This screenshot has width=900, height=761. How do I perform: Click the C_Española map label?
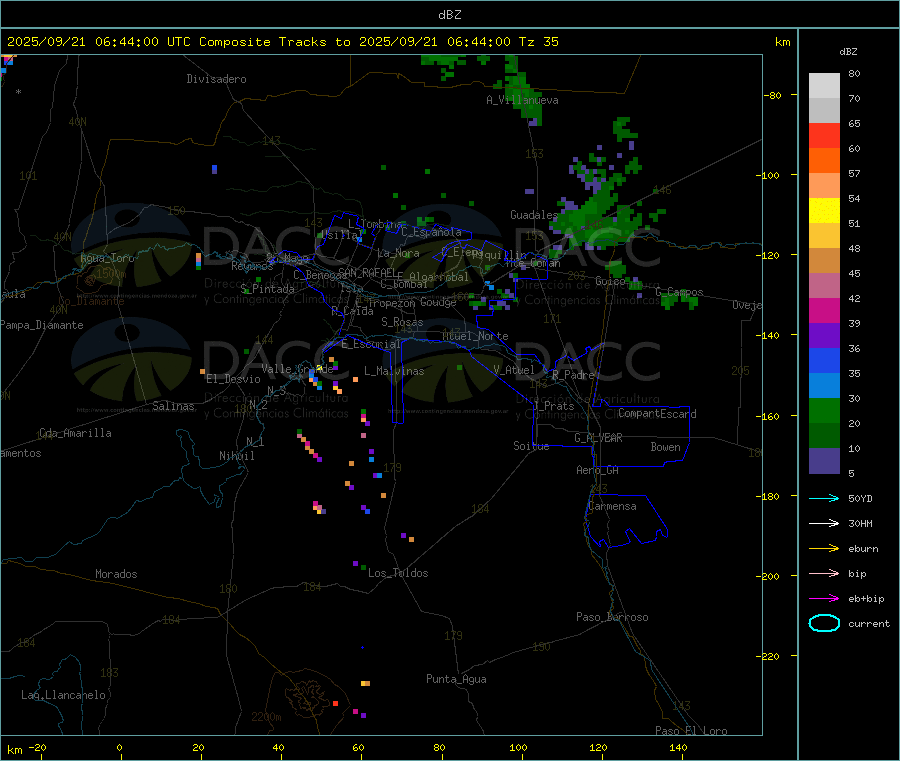click(431, 232)
